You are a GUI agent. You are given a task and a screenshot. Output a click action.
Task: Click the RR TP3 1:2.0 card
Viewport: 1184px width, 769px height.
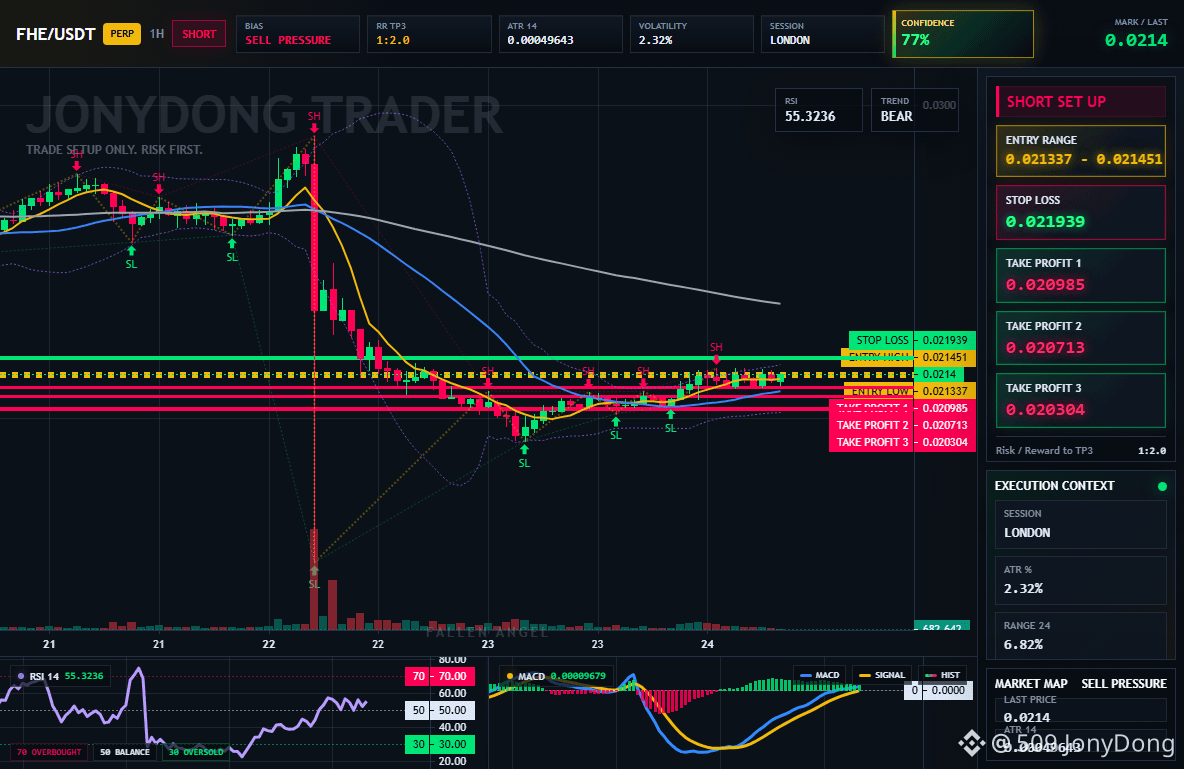coord(429,34)
